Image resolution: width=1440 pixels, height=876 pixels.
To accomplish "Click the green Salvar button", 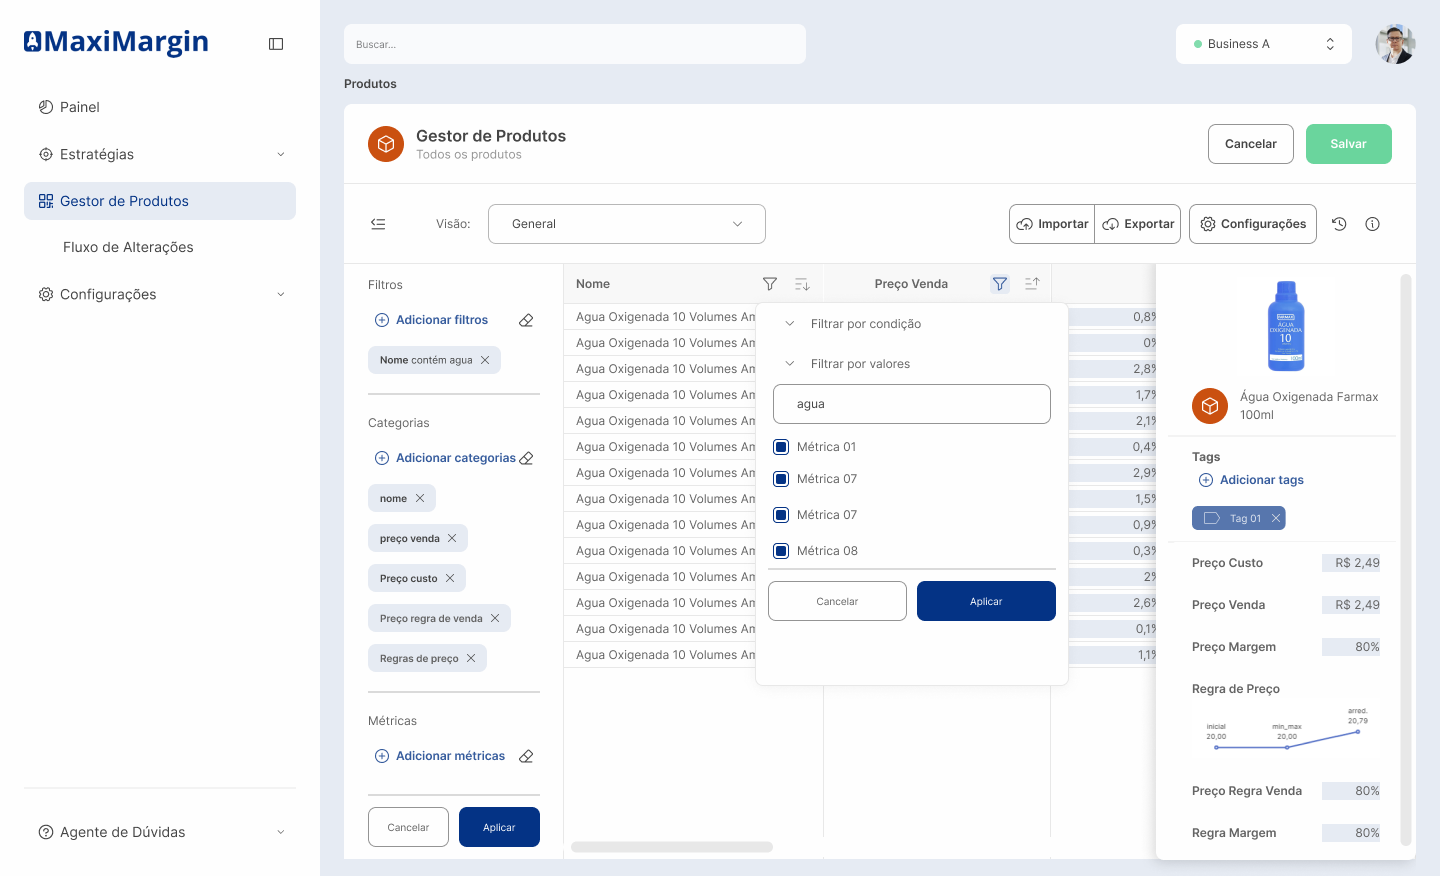I will (x=1348, y=144).
